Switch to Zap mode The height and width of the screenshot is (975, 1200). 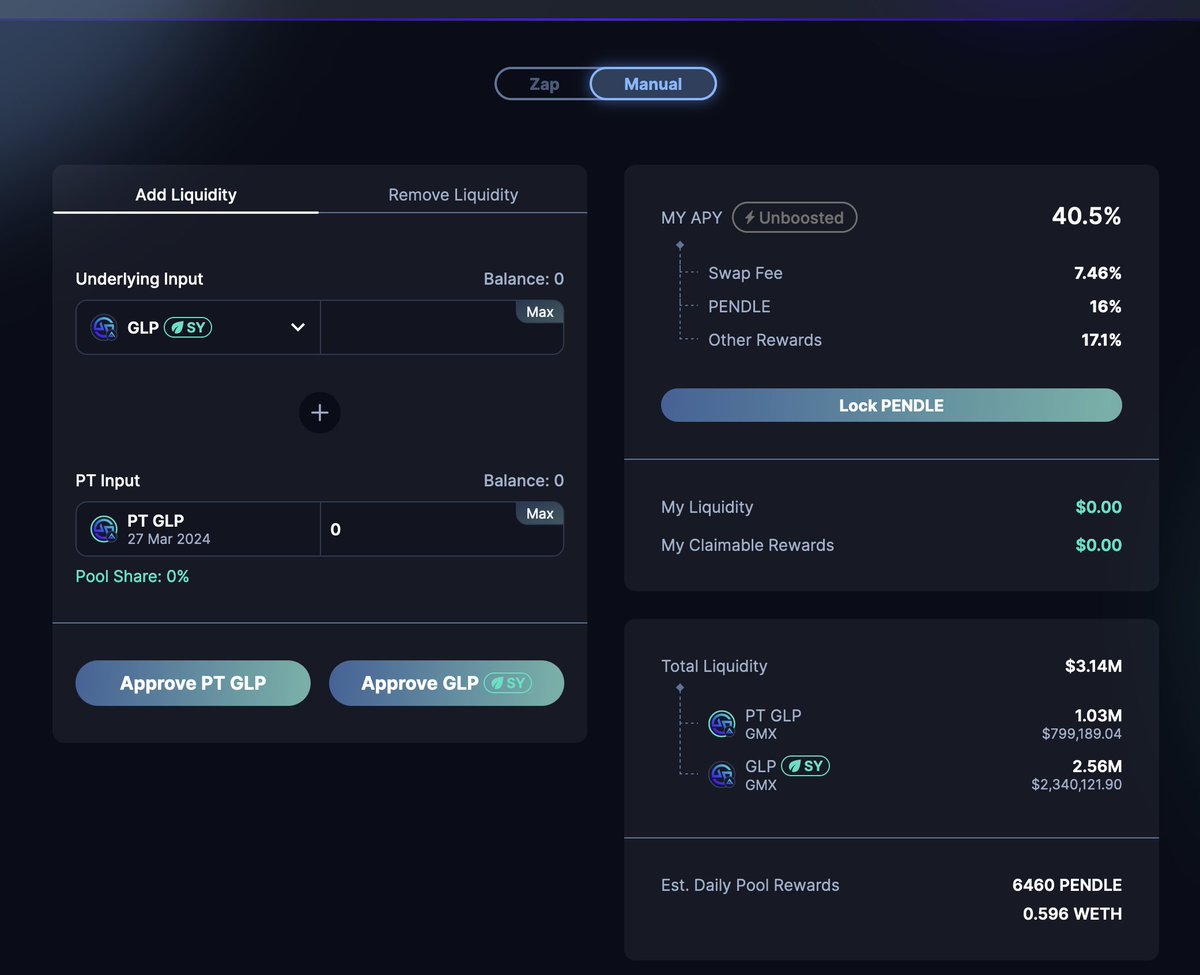(x=544, y=84)
